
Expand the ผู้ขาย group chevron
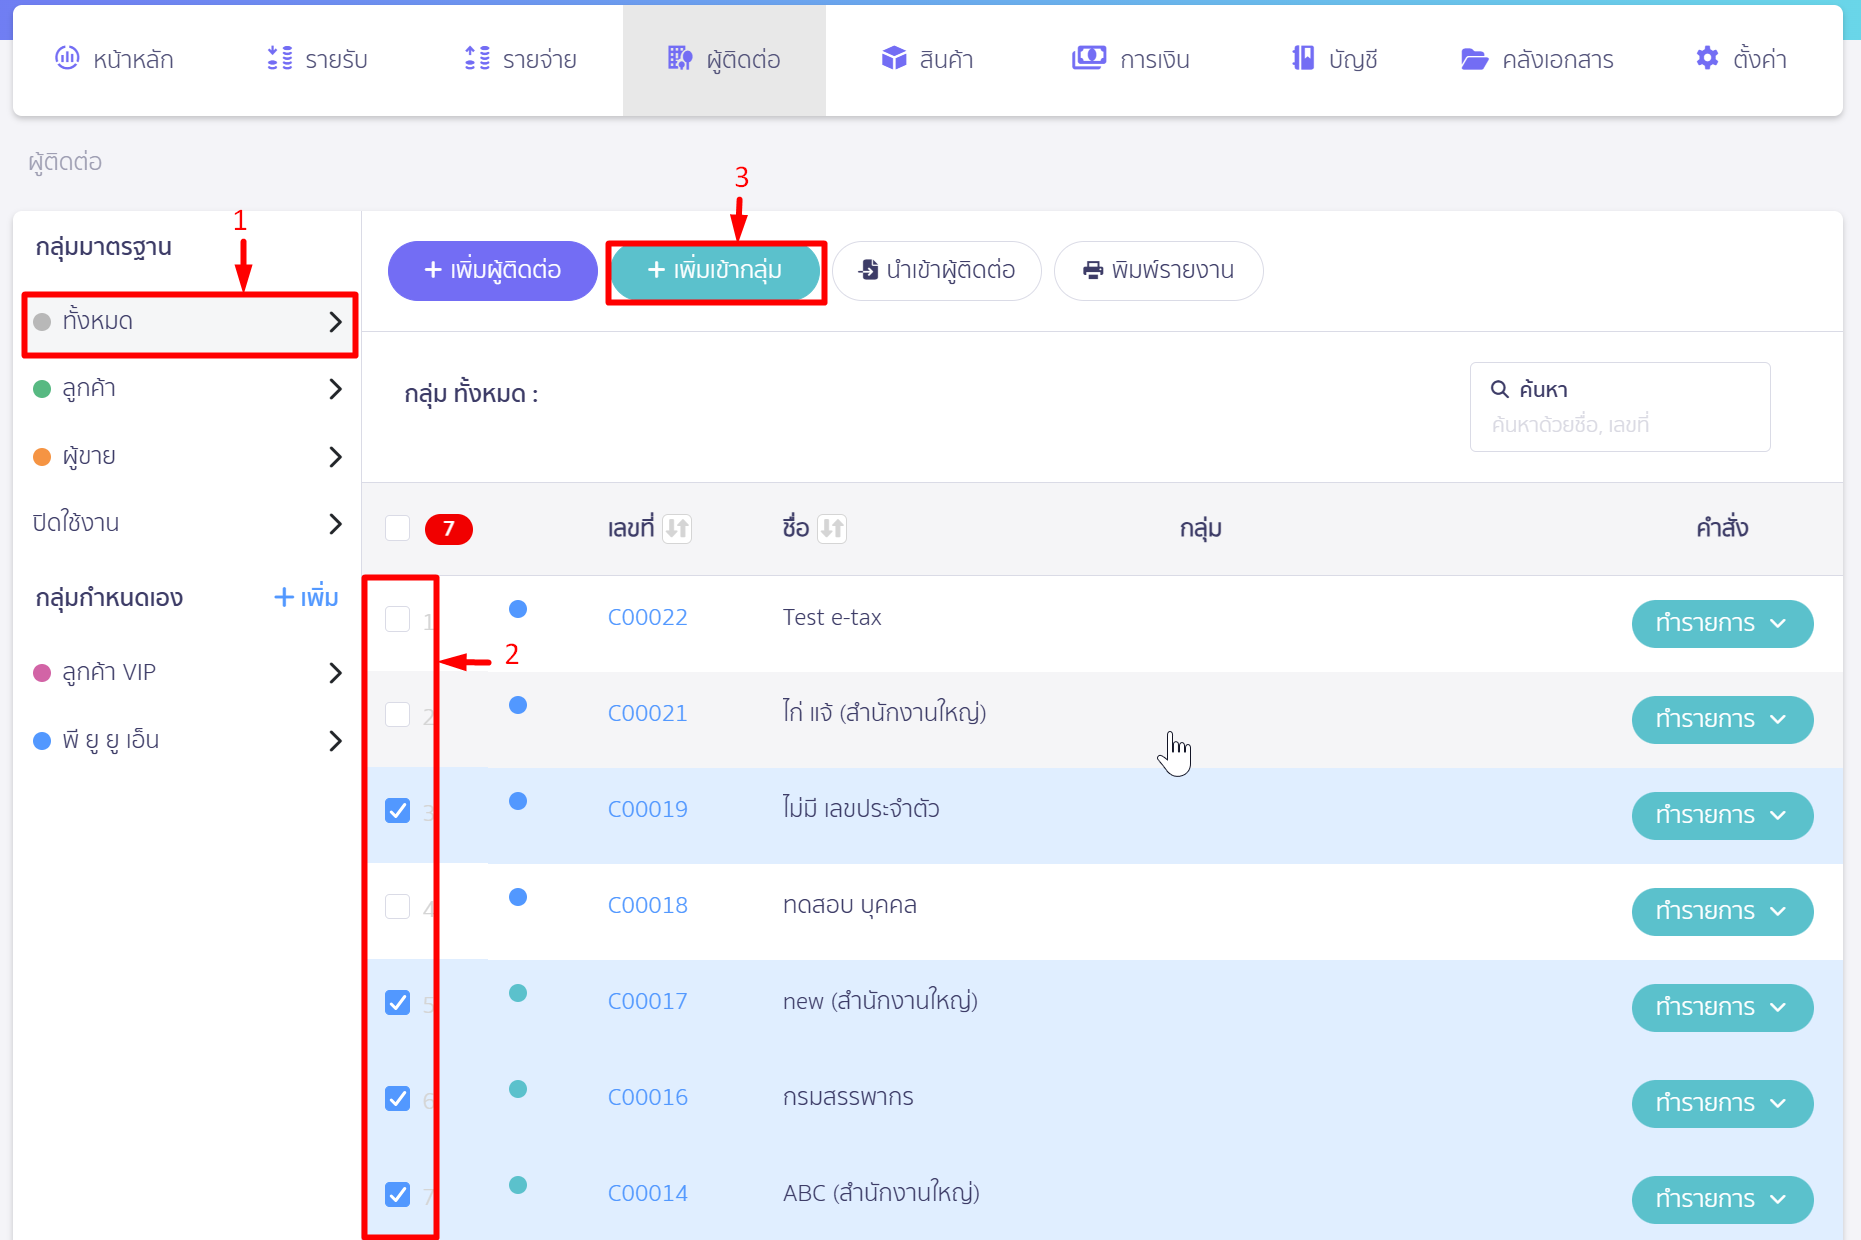tap(335, 457)
